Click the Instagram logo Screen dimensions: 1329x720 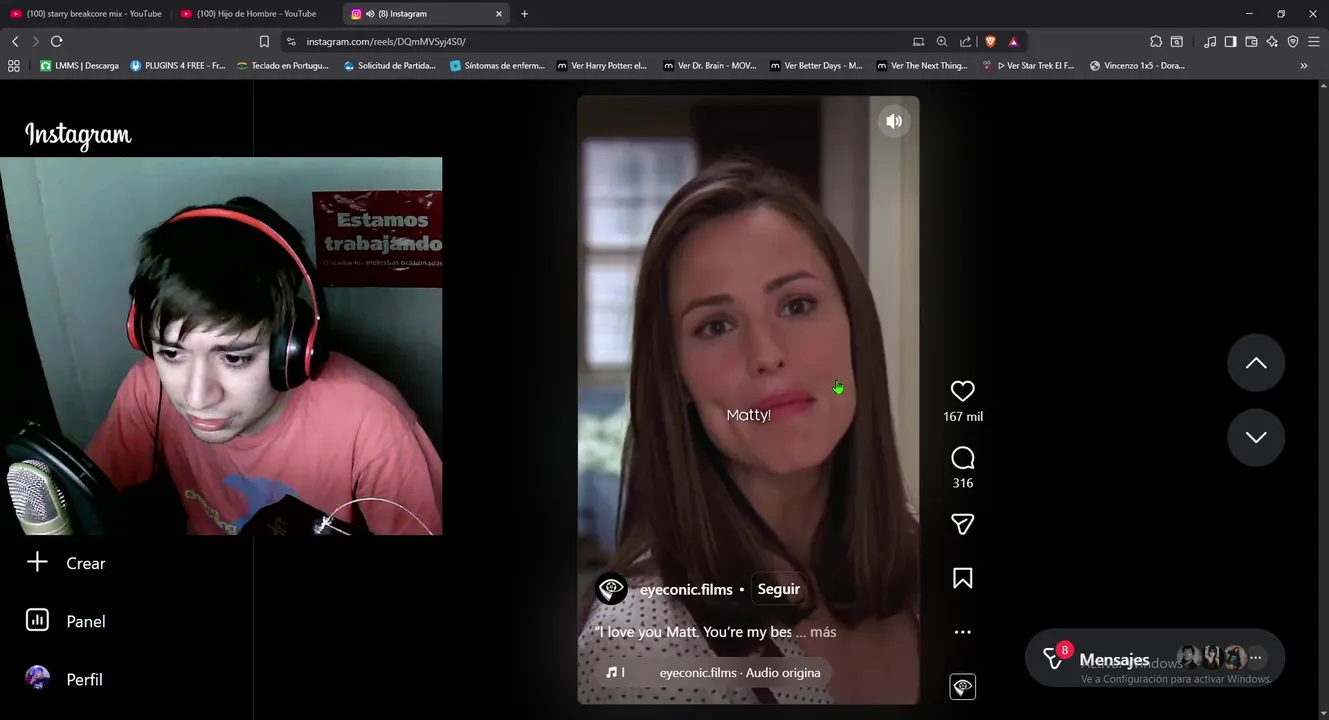78,135
